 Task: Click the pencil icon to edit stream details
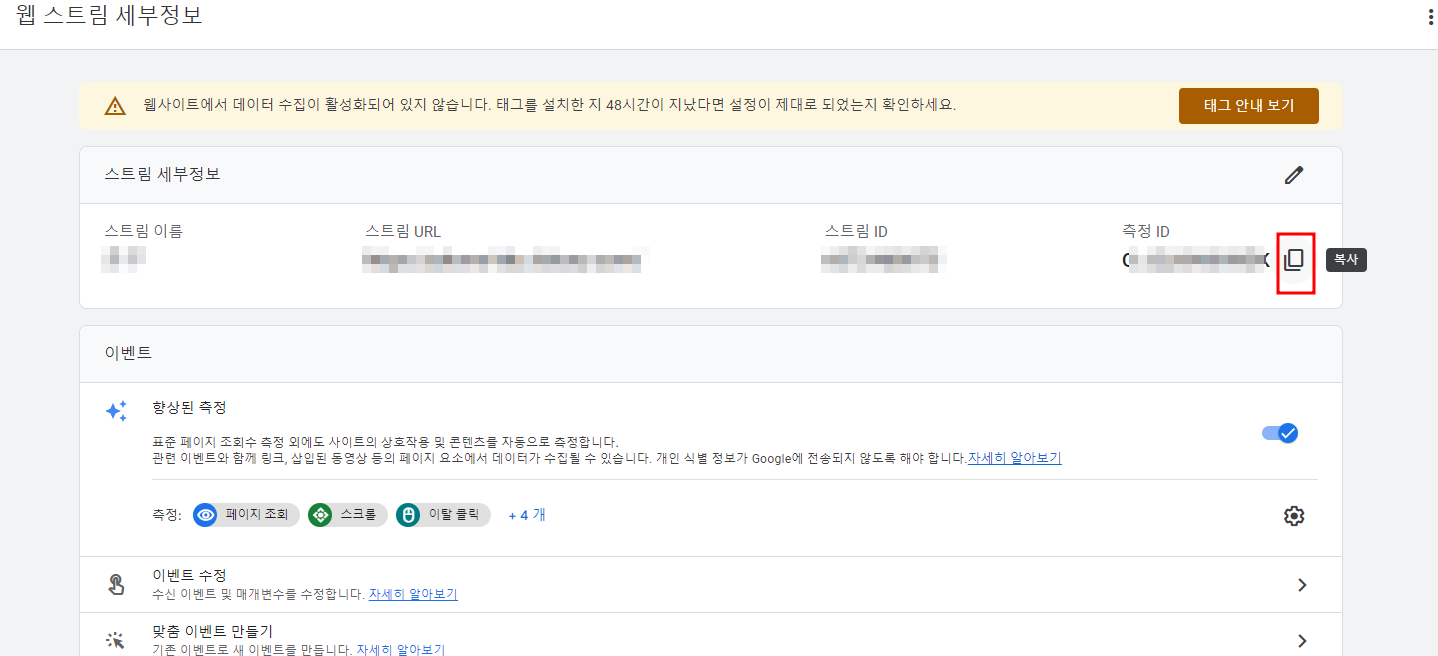[1294, 174]
